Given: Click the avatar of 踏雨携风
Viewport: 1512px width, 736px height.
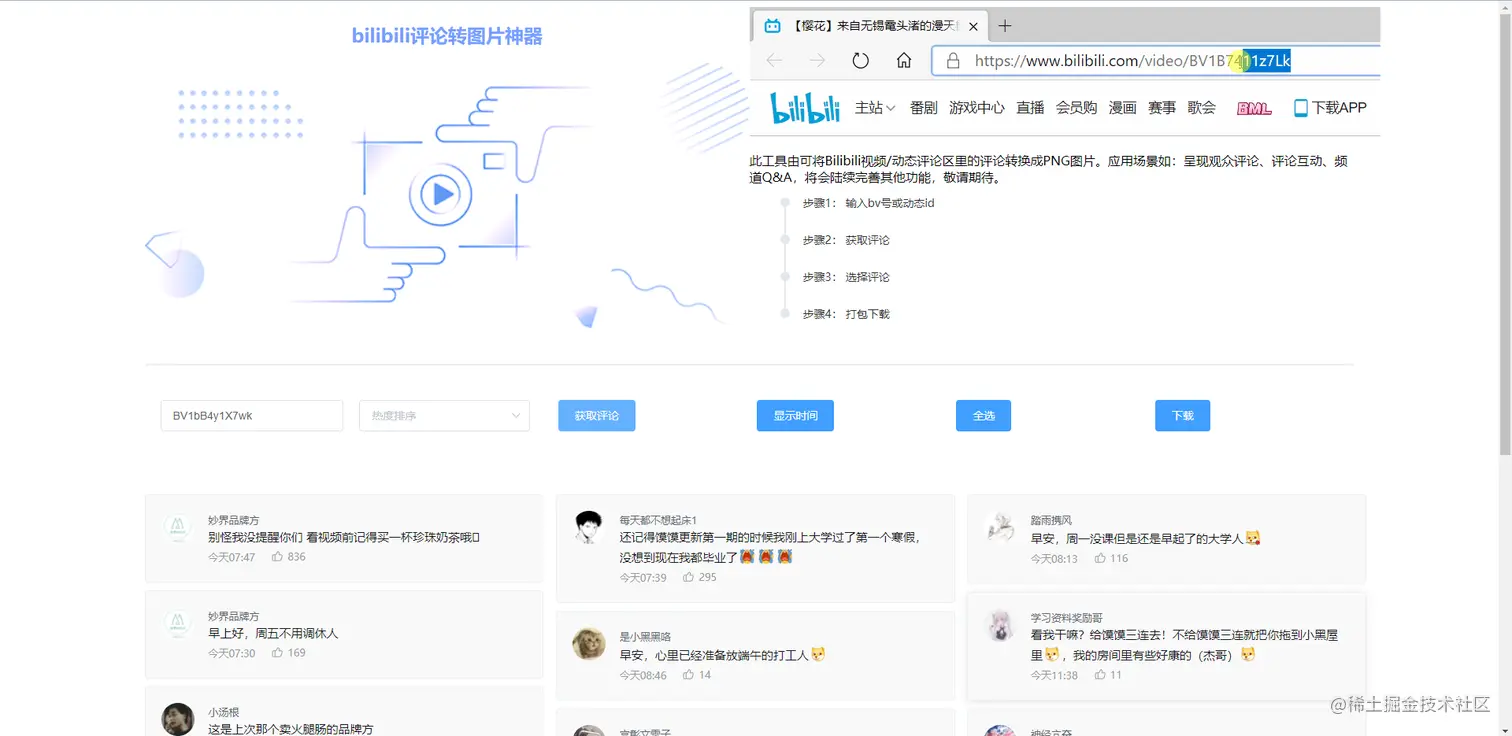Looking at the screenshot, I should tap(1000, 527).
